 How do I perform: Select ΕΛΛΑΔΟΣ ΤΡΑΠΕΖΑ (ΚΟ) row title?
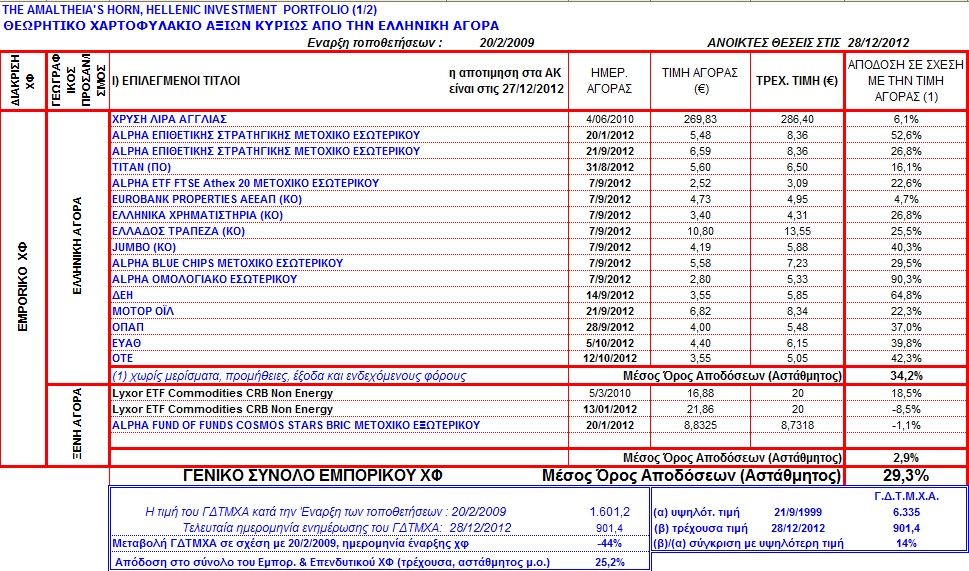[179, 231]
